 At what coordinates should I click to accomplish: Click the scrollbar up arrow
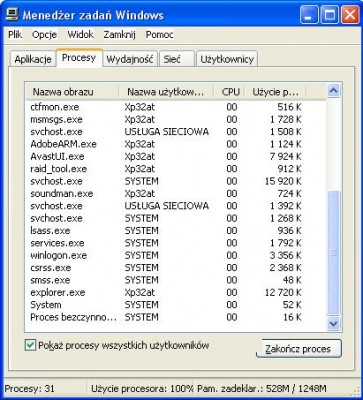(333, 91)
